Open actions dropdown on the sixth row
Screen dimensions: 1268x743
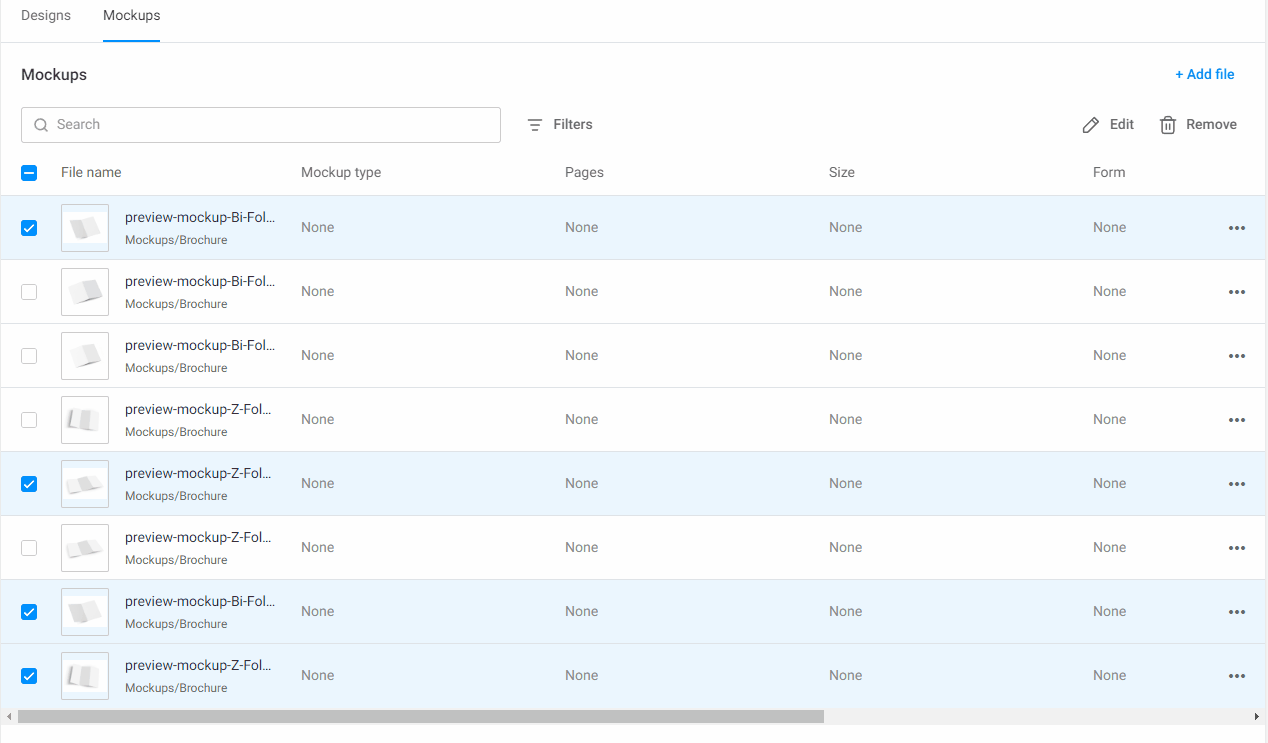(x=1237, y=547)
